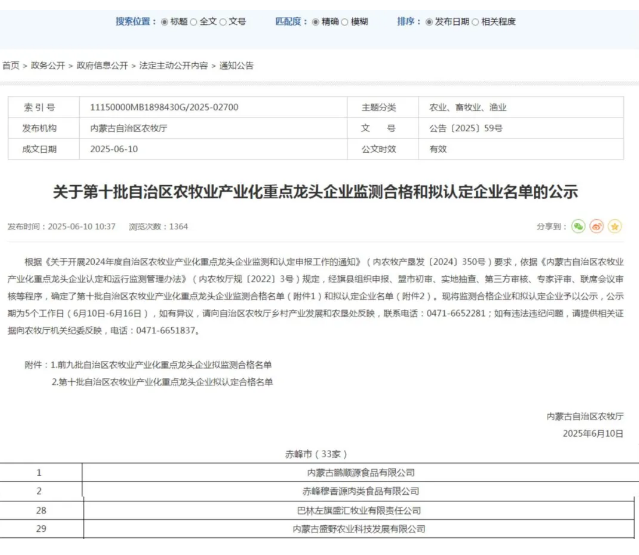Screen dimensions: 639x555
Task: Click publish time 2025-06-10 10:37
Action: tap(62, 227)
